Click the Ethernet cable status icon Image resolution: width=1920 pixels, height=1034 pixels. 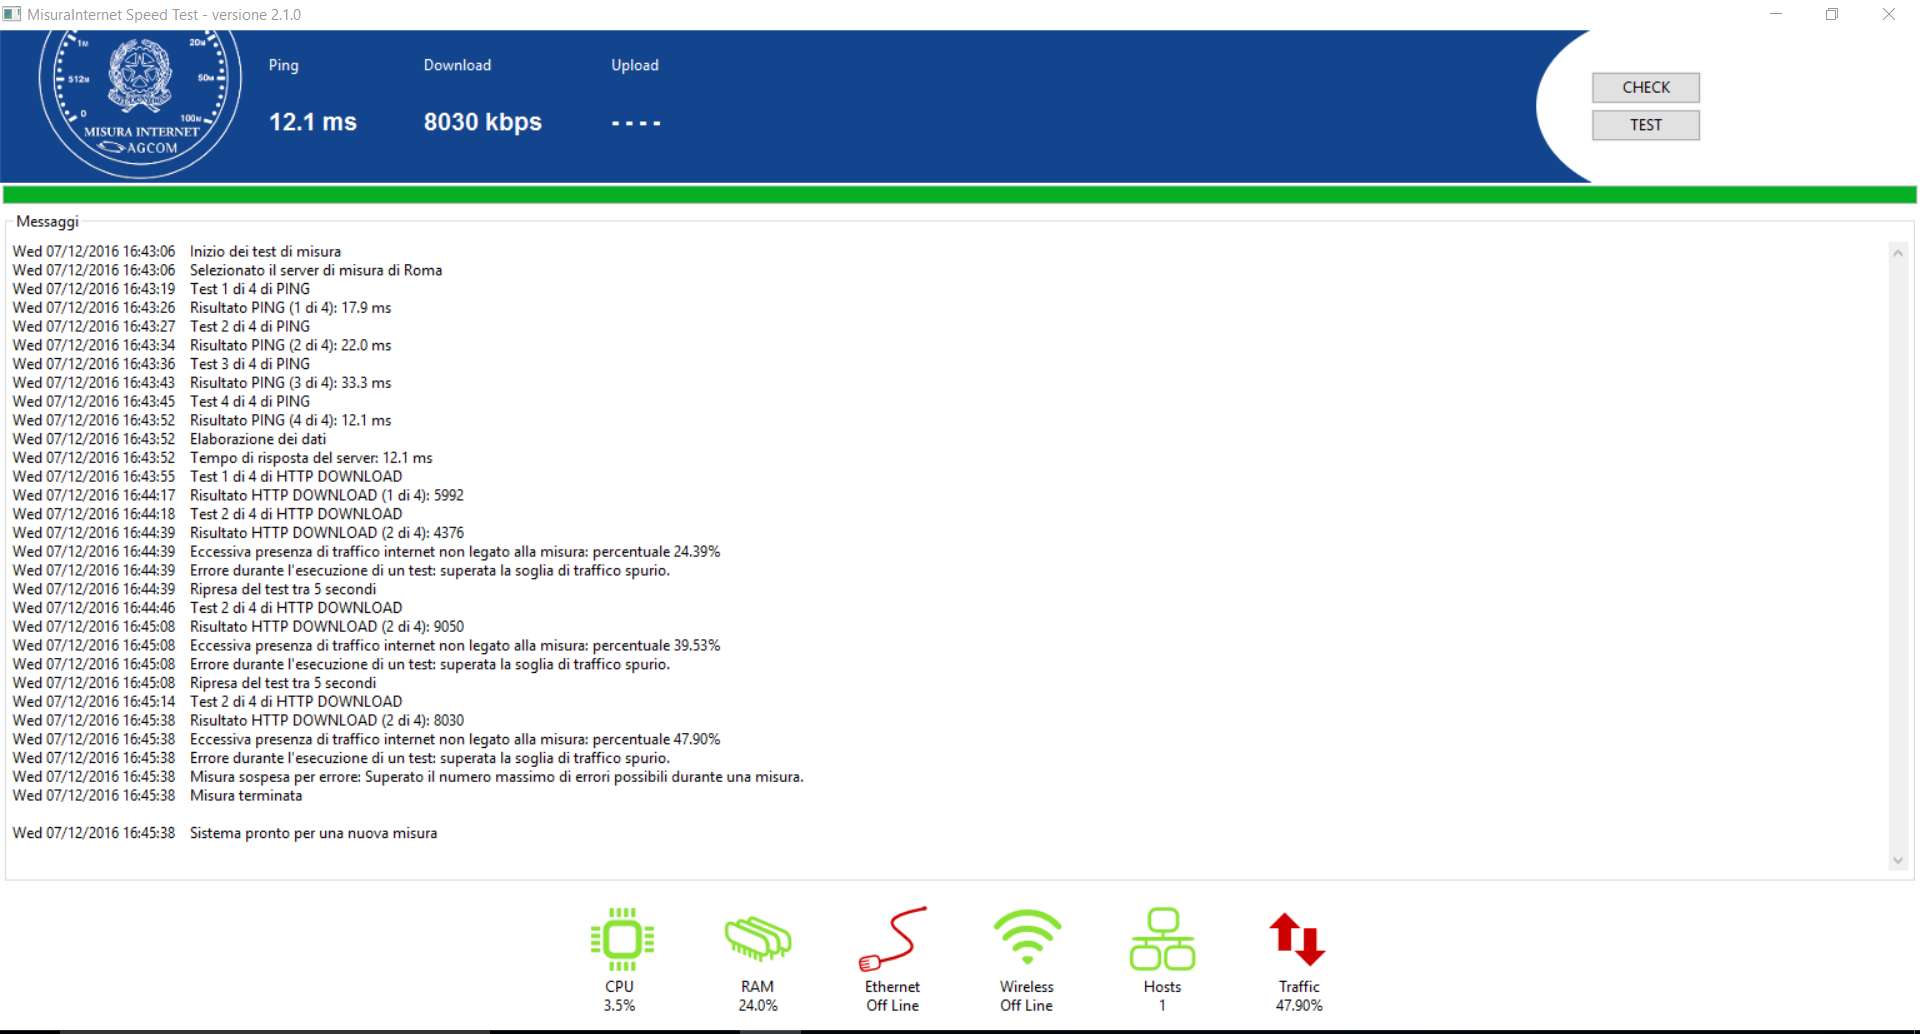892,939
